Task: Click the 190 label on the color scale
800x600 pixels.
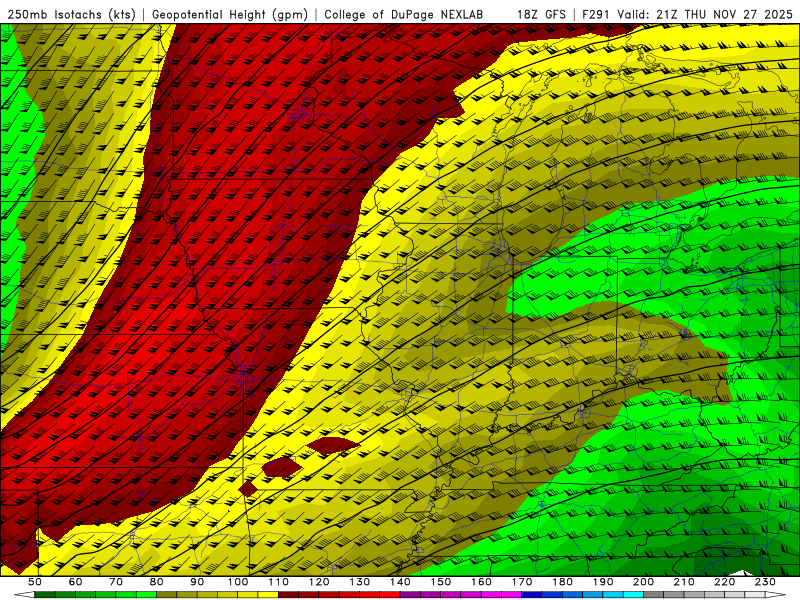Action: (x=604, y=582)
